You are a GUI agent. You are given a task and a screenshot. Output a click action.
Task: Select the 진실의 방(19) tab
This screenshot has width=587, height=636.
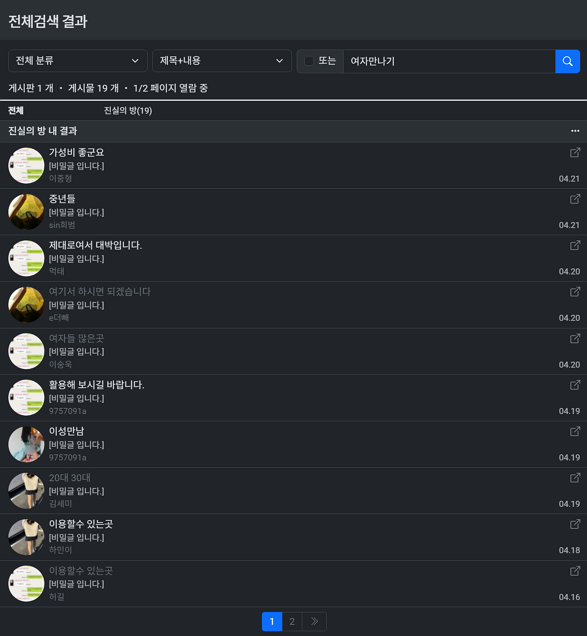pos(128,110)
